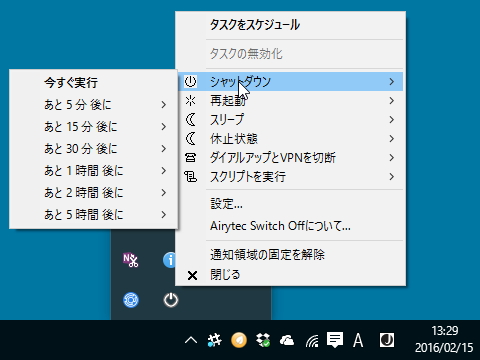Click the Airytec Switch Off power tray icon
Image resolution: width=480 pixels, height=360 pixels.
coord(171,300)
